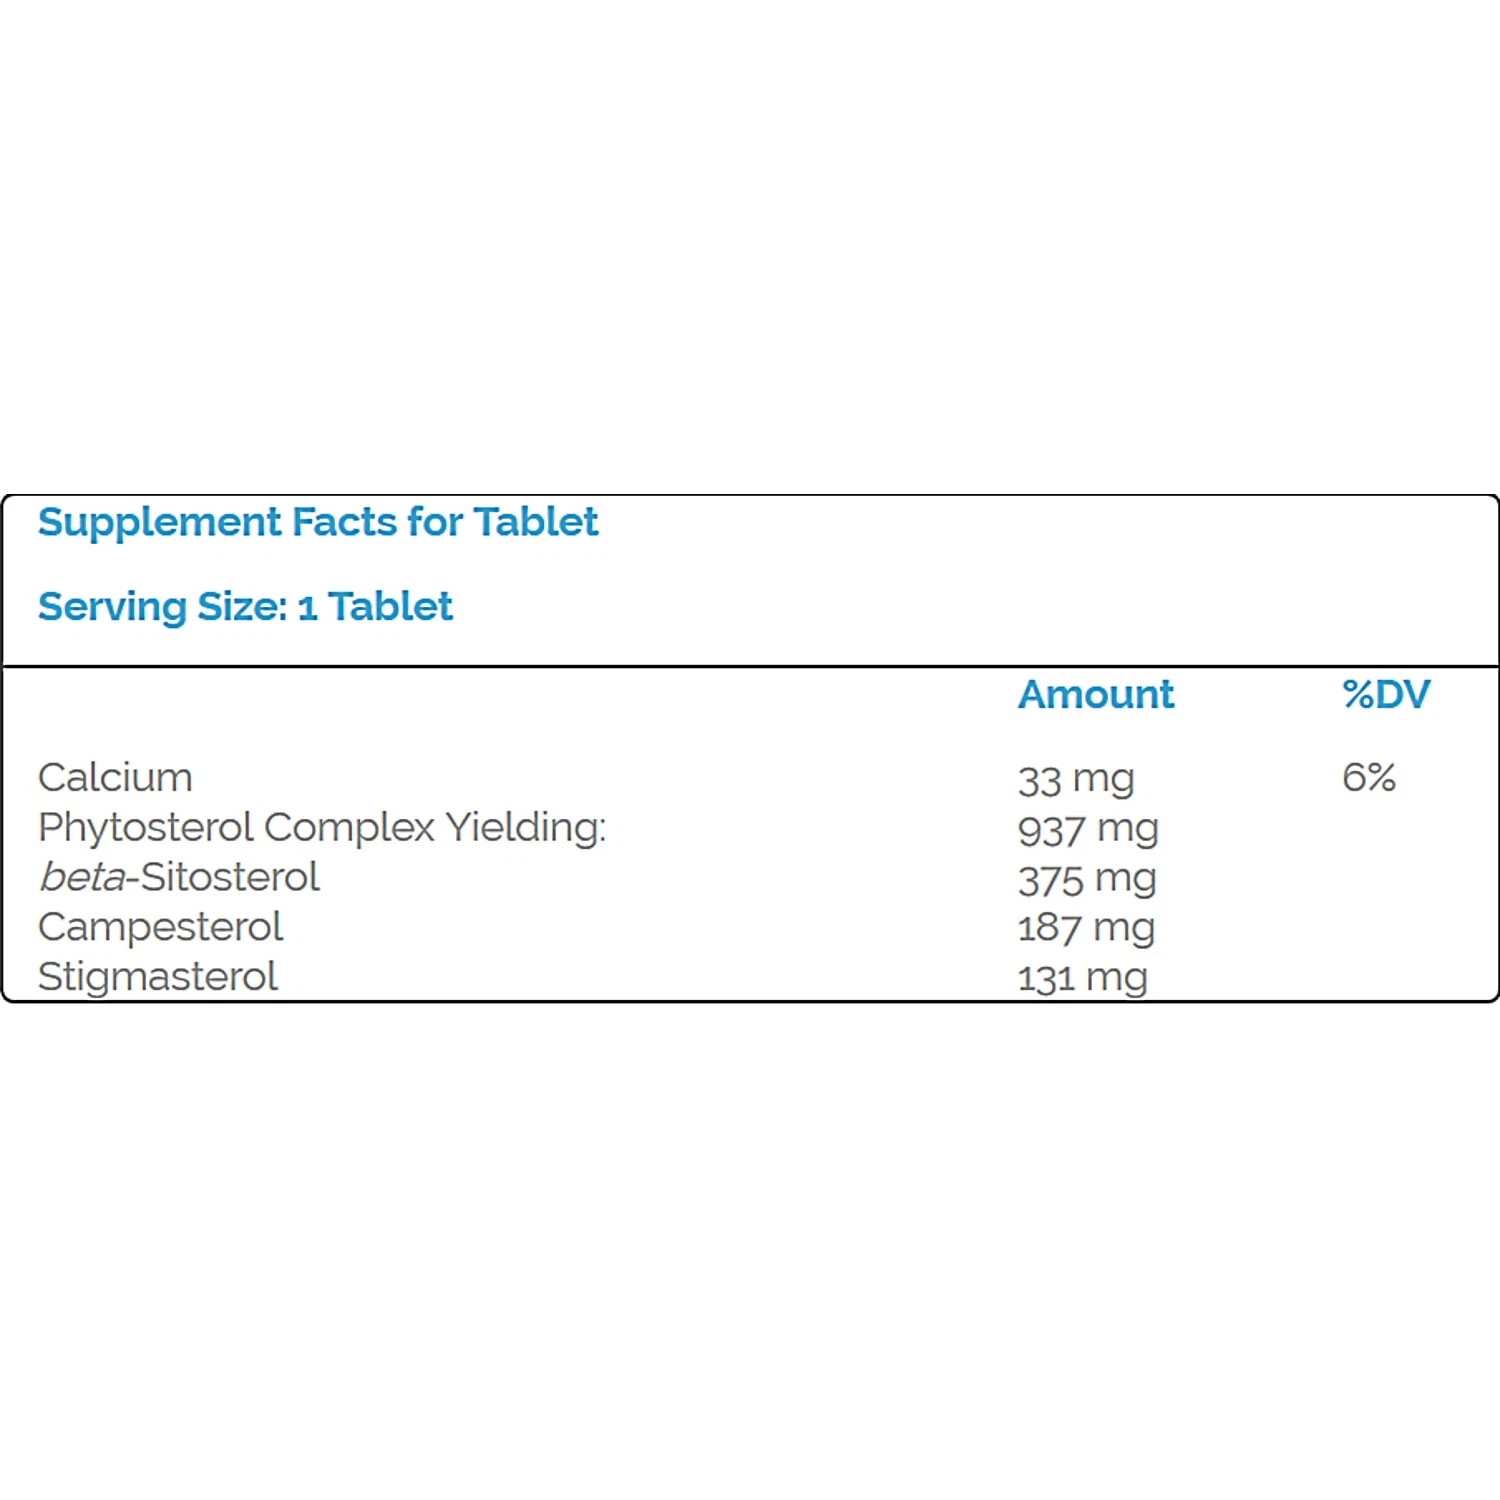Click the 131 mg Stigmasterol amount

click(1082, 978)
